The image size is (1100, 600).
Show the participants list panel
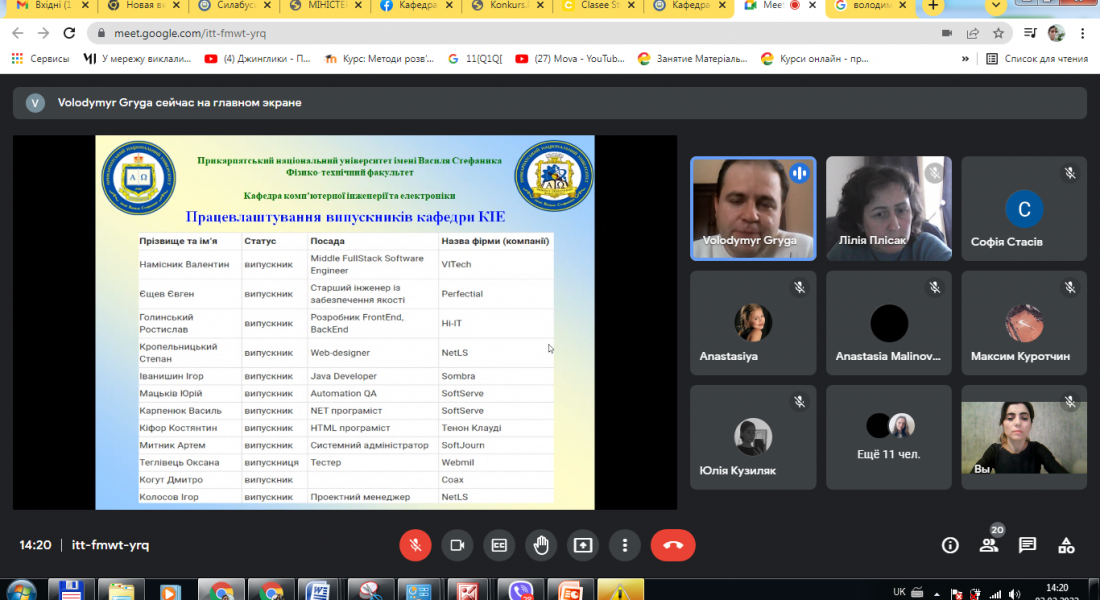coord(989,545)
